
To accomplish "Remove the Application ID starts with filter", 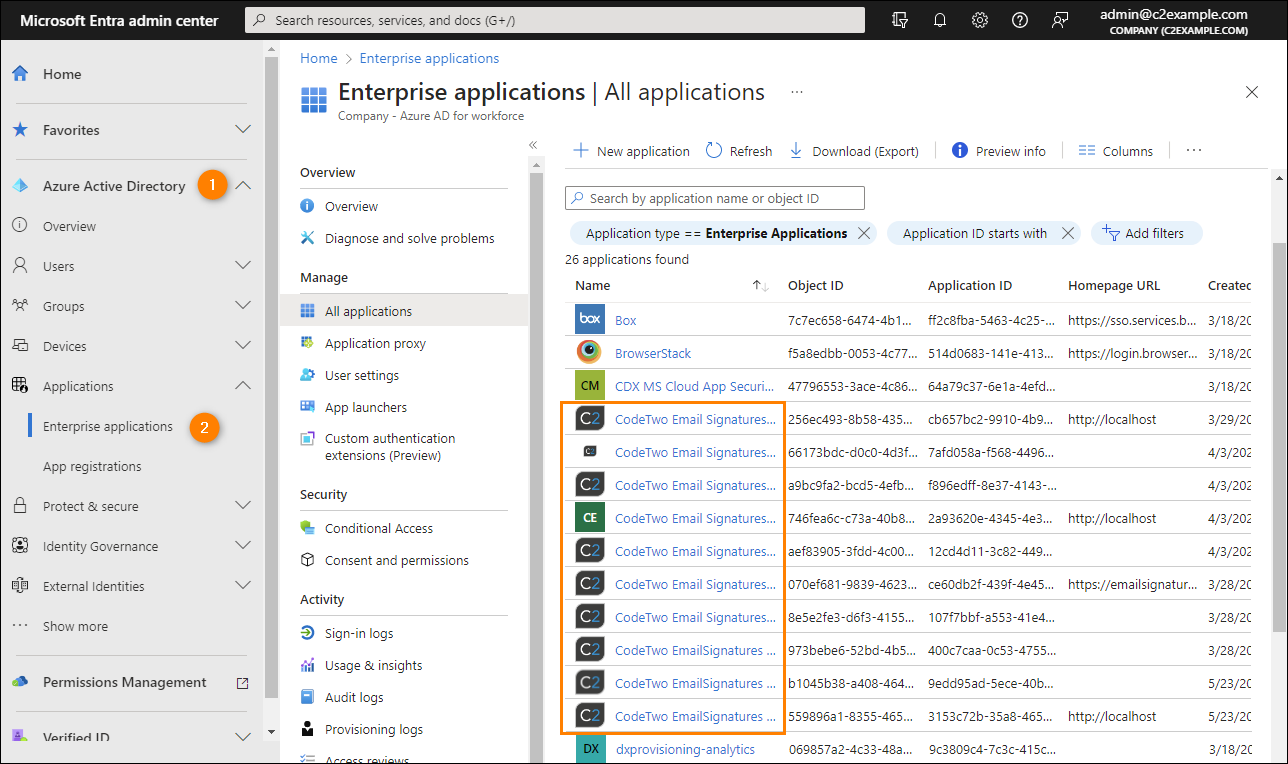I will 1067,233.
